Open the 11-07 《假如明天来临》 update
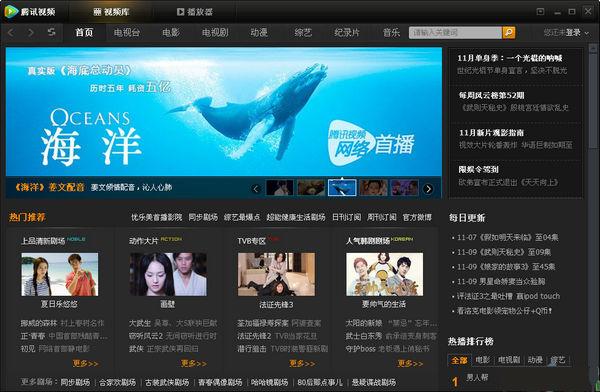The image size is (600, 392). point(507,237)
